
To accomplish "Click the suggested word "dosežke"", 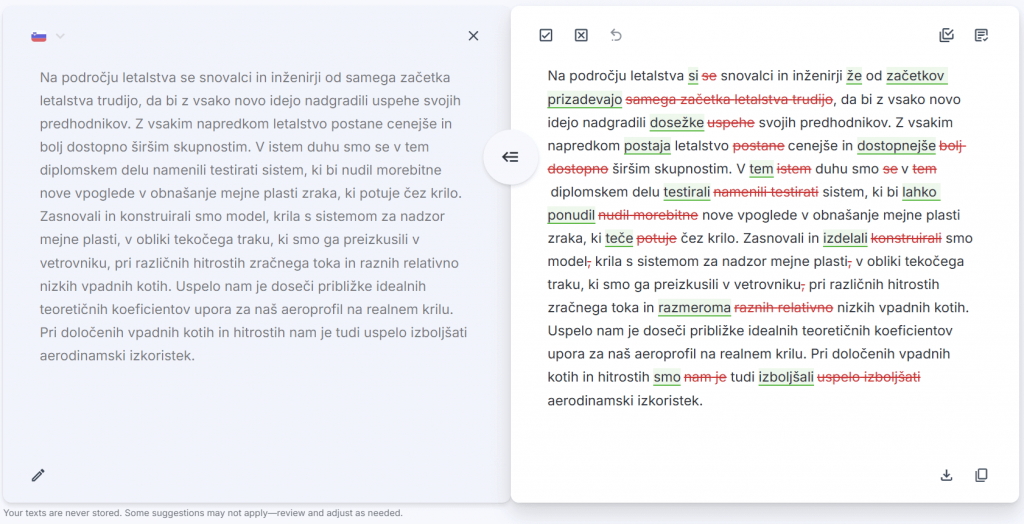I will pyautogui.click(x=676, y=123).
